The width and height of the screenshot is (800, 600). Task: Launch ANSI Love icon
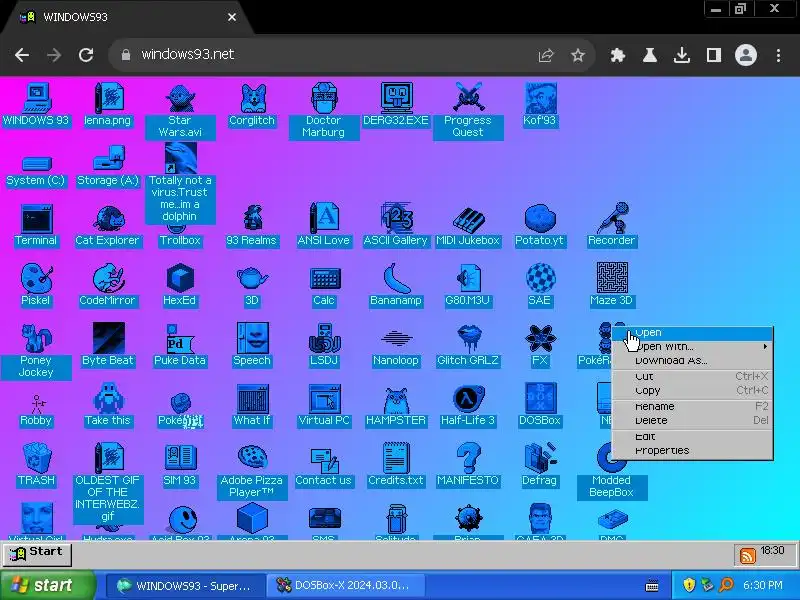pyautogui.click(x=324, y=218)
